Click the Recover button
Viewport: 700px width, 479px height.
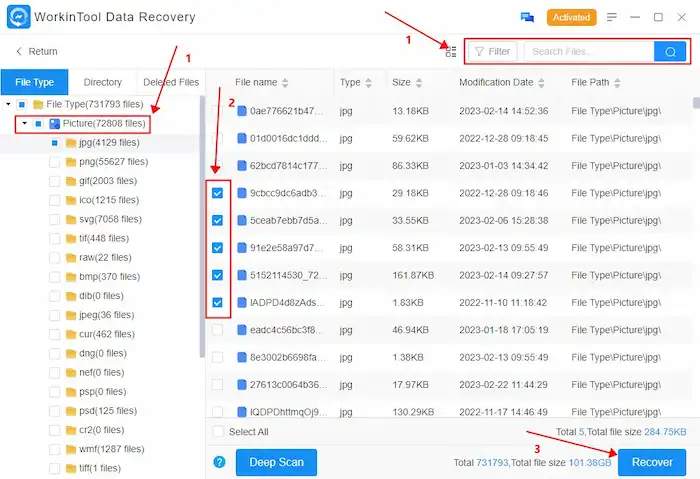coord(652,462)
